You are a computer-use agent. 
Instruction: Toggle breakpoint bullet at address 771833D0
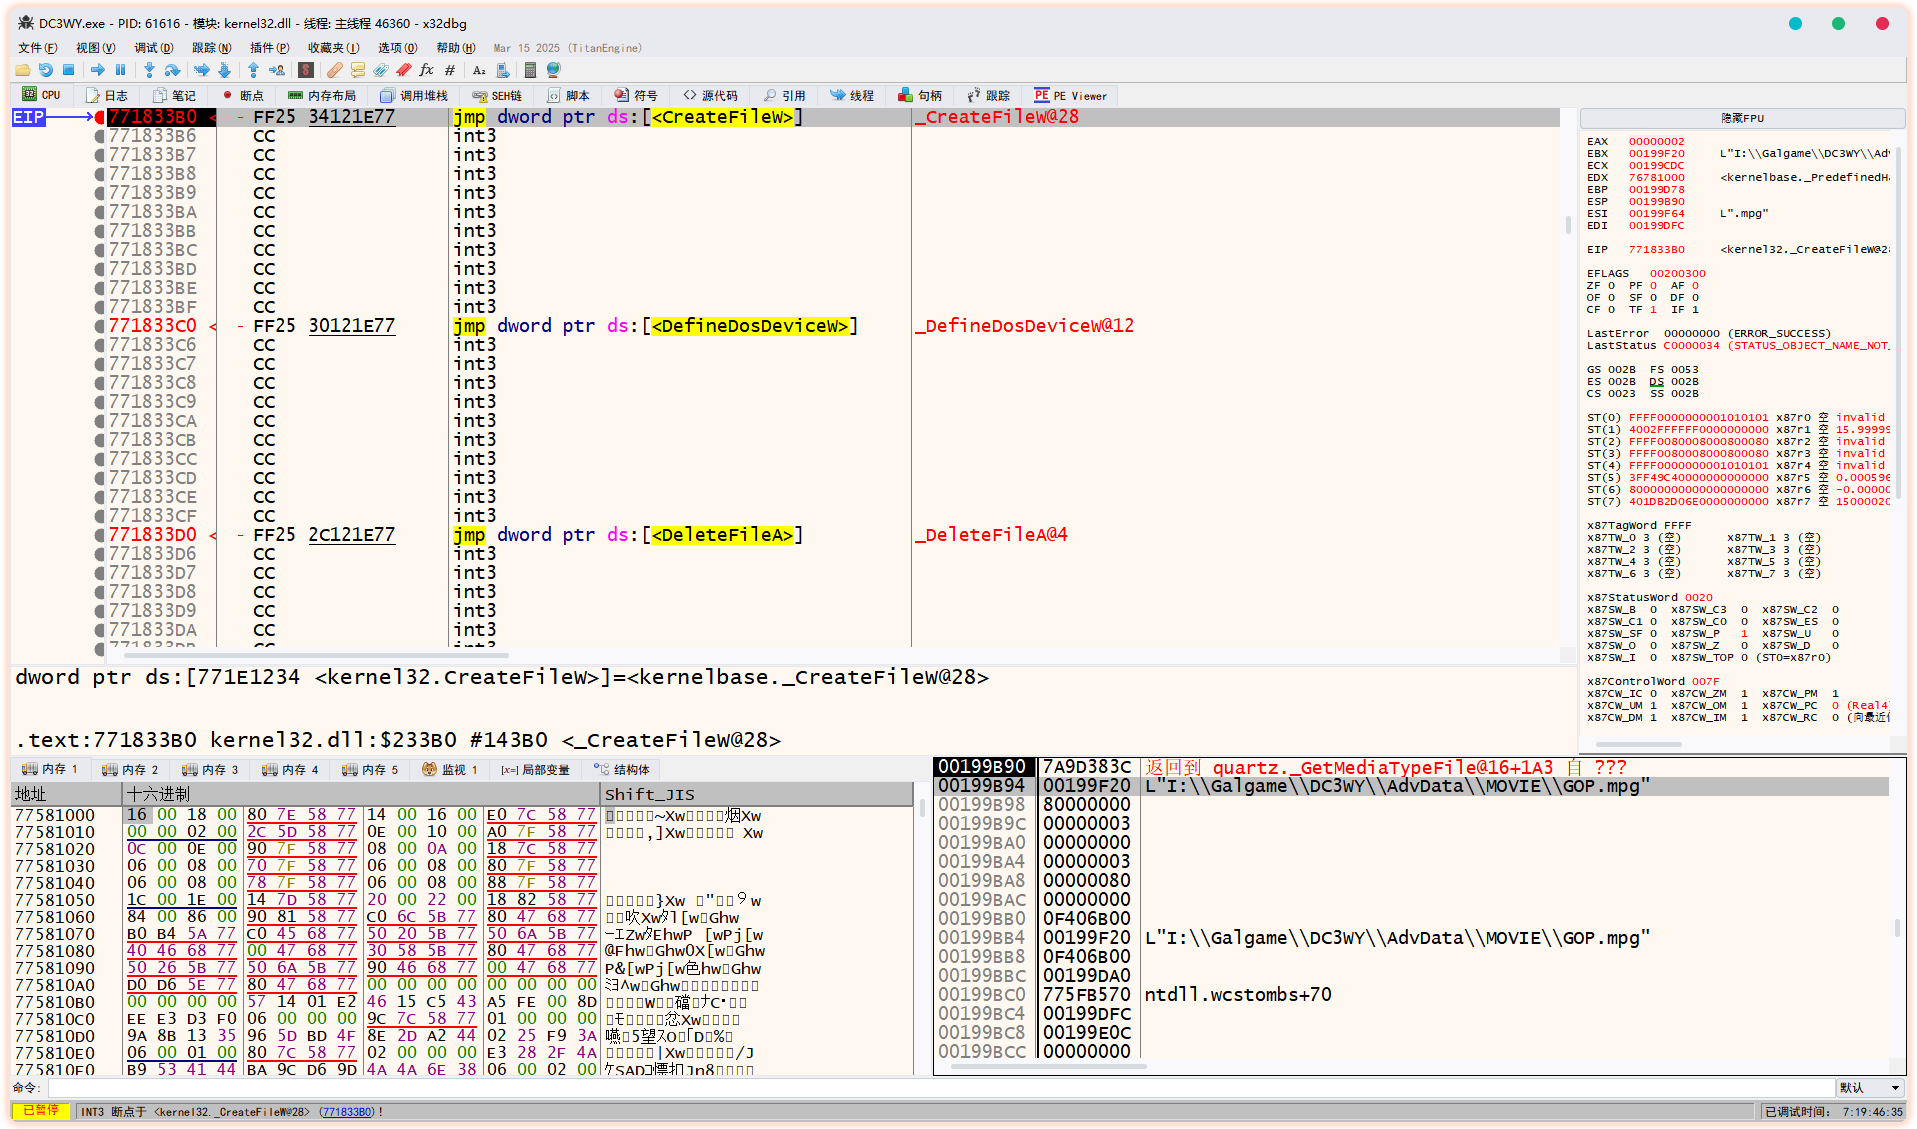pos(100,535)
